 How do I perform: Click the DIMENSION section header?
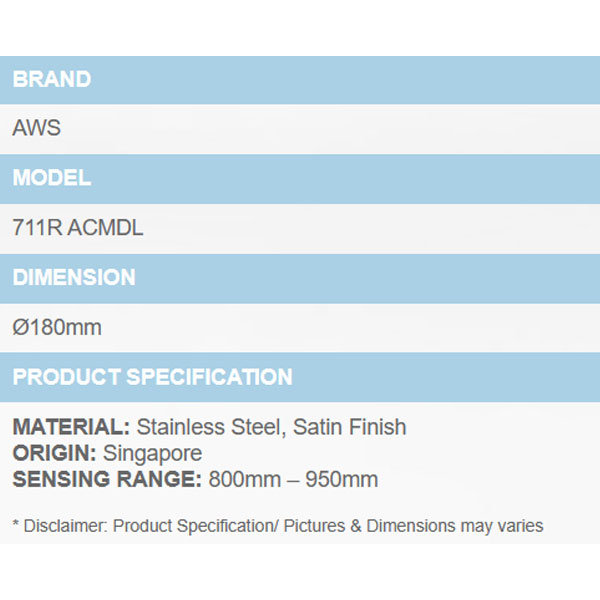click(74, 278)
